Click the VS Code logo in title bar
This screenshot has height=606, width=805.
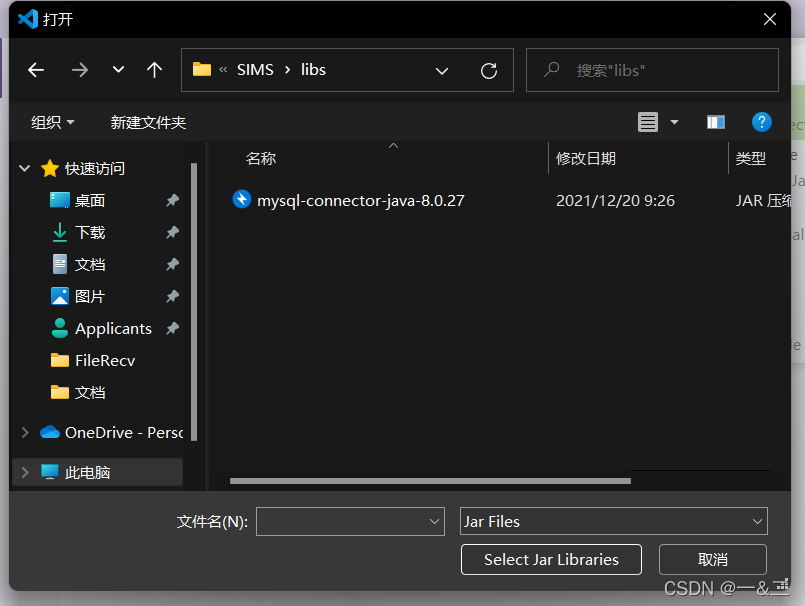pyautogui.click(x=28, y=19)
